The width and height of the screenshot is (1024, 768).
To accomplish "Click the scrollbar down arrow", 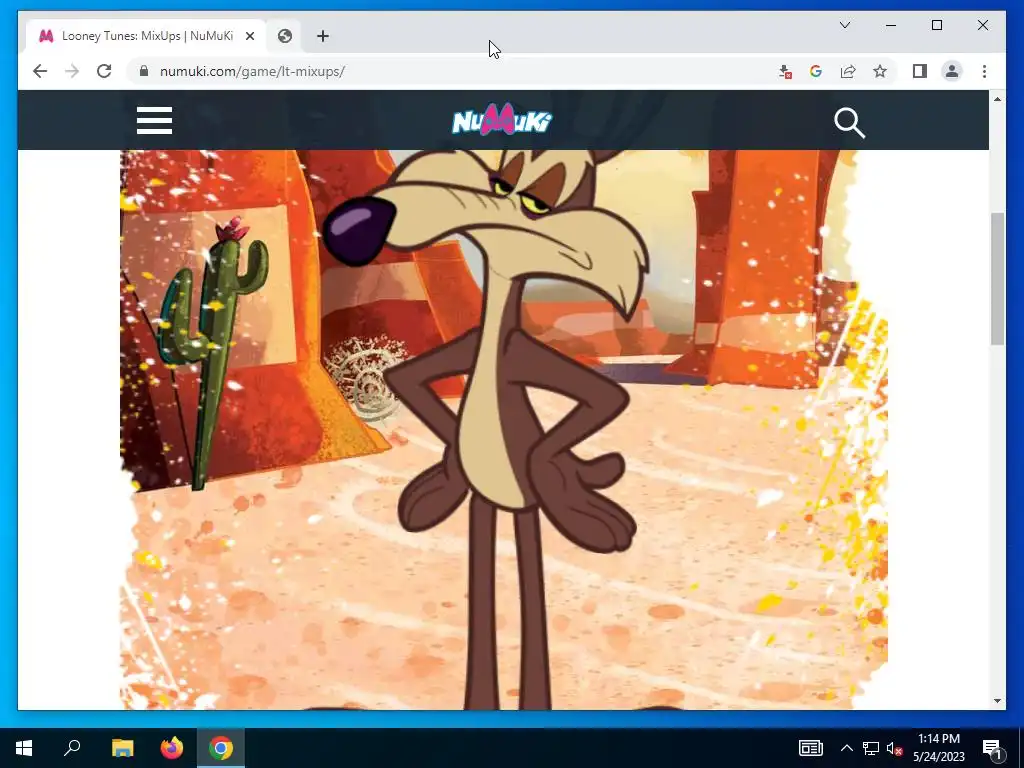I will pyautogui.click(x=997, y=701).
